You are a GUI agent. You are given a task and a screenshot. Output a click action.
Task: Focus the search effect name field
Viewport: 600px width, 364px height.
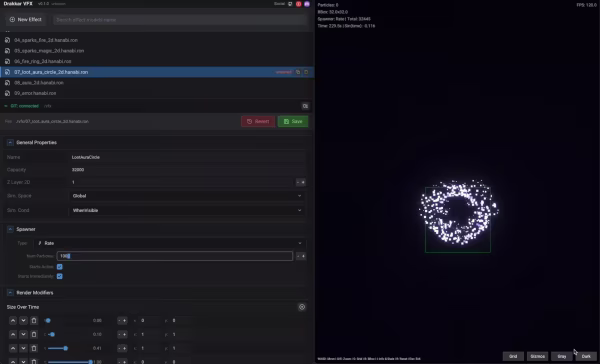(180, 20)
